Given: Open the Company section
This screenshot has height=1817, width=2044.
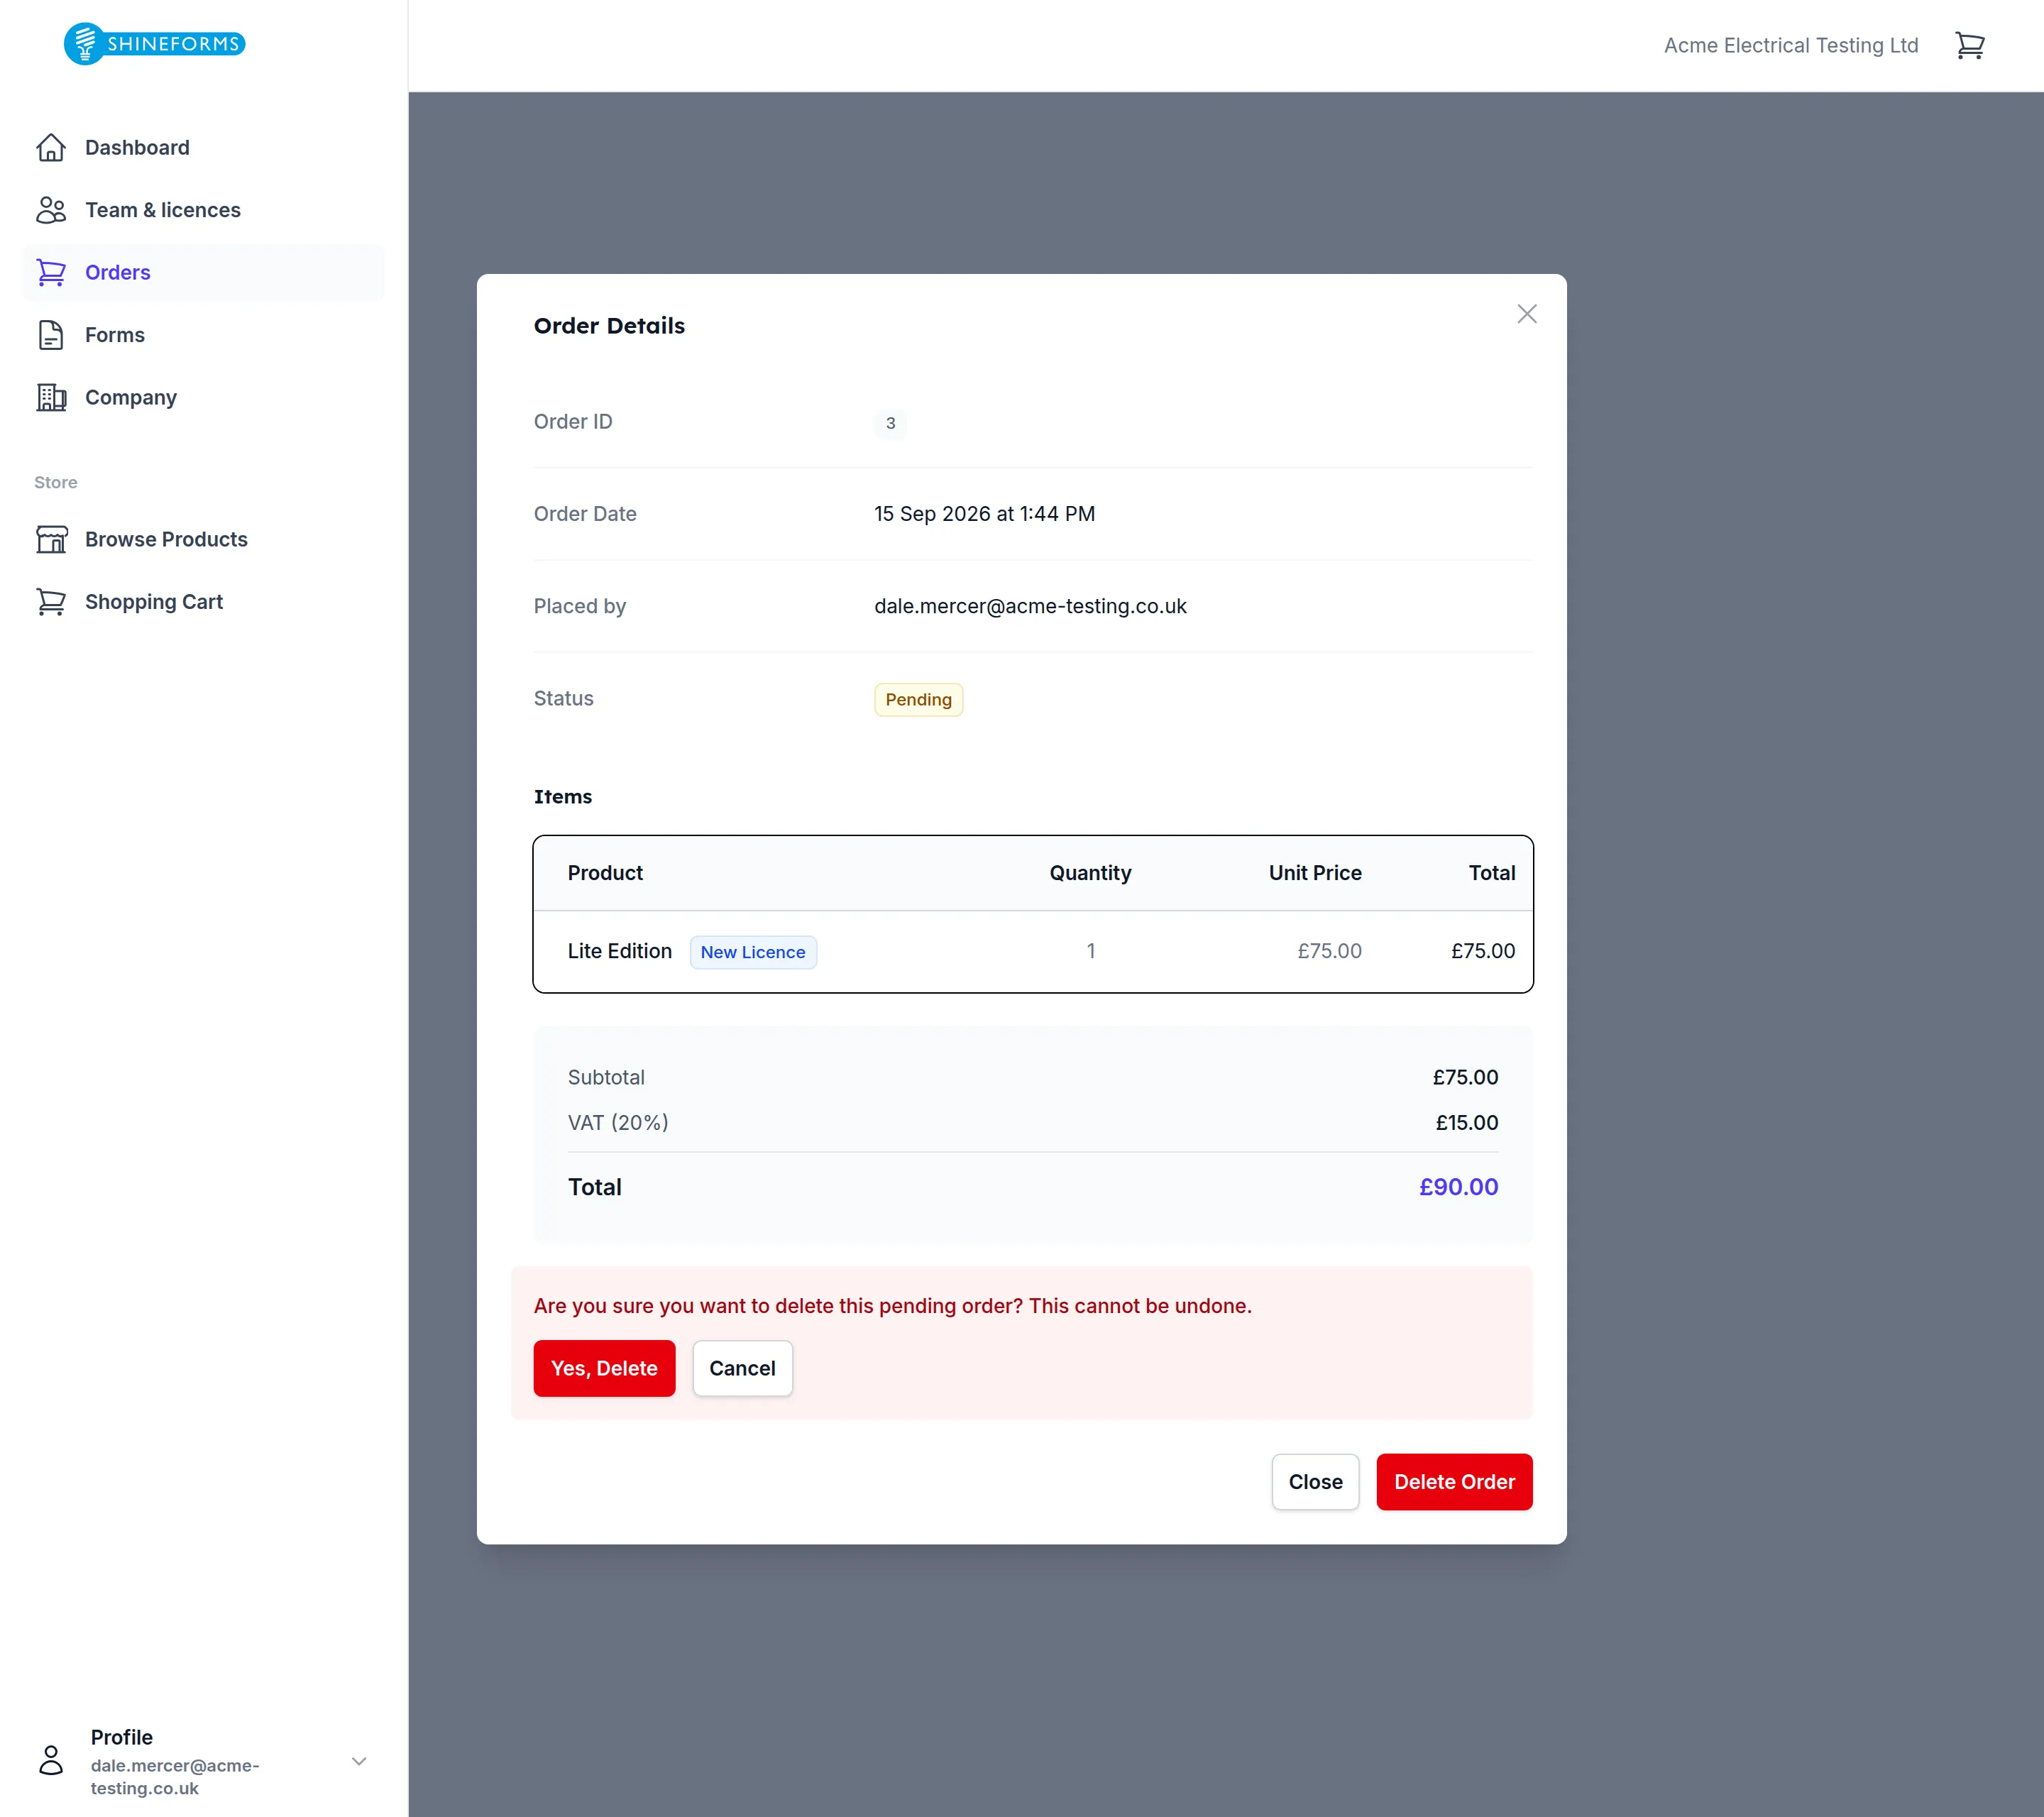Looking at the screenshot, I should pyautogui.click(x=204, y=397).
